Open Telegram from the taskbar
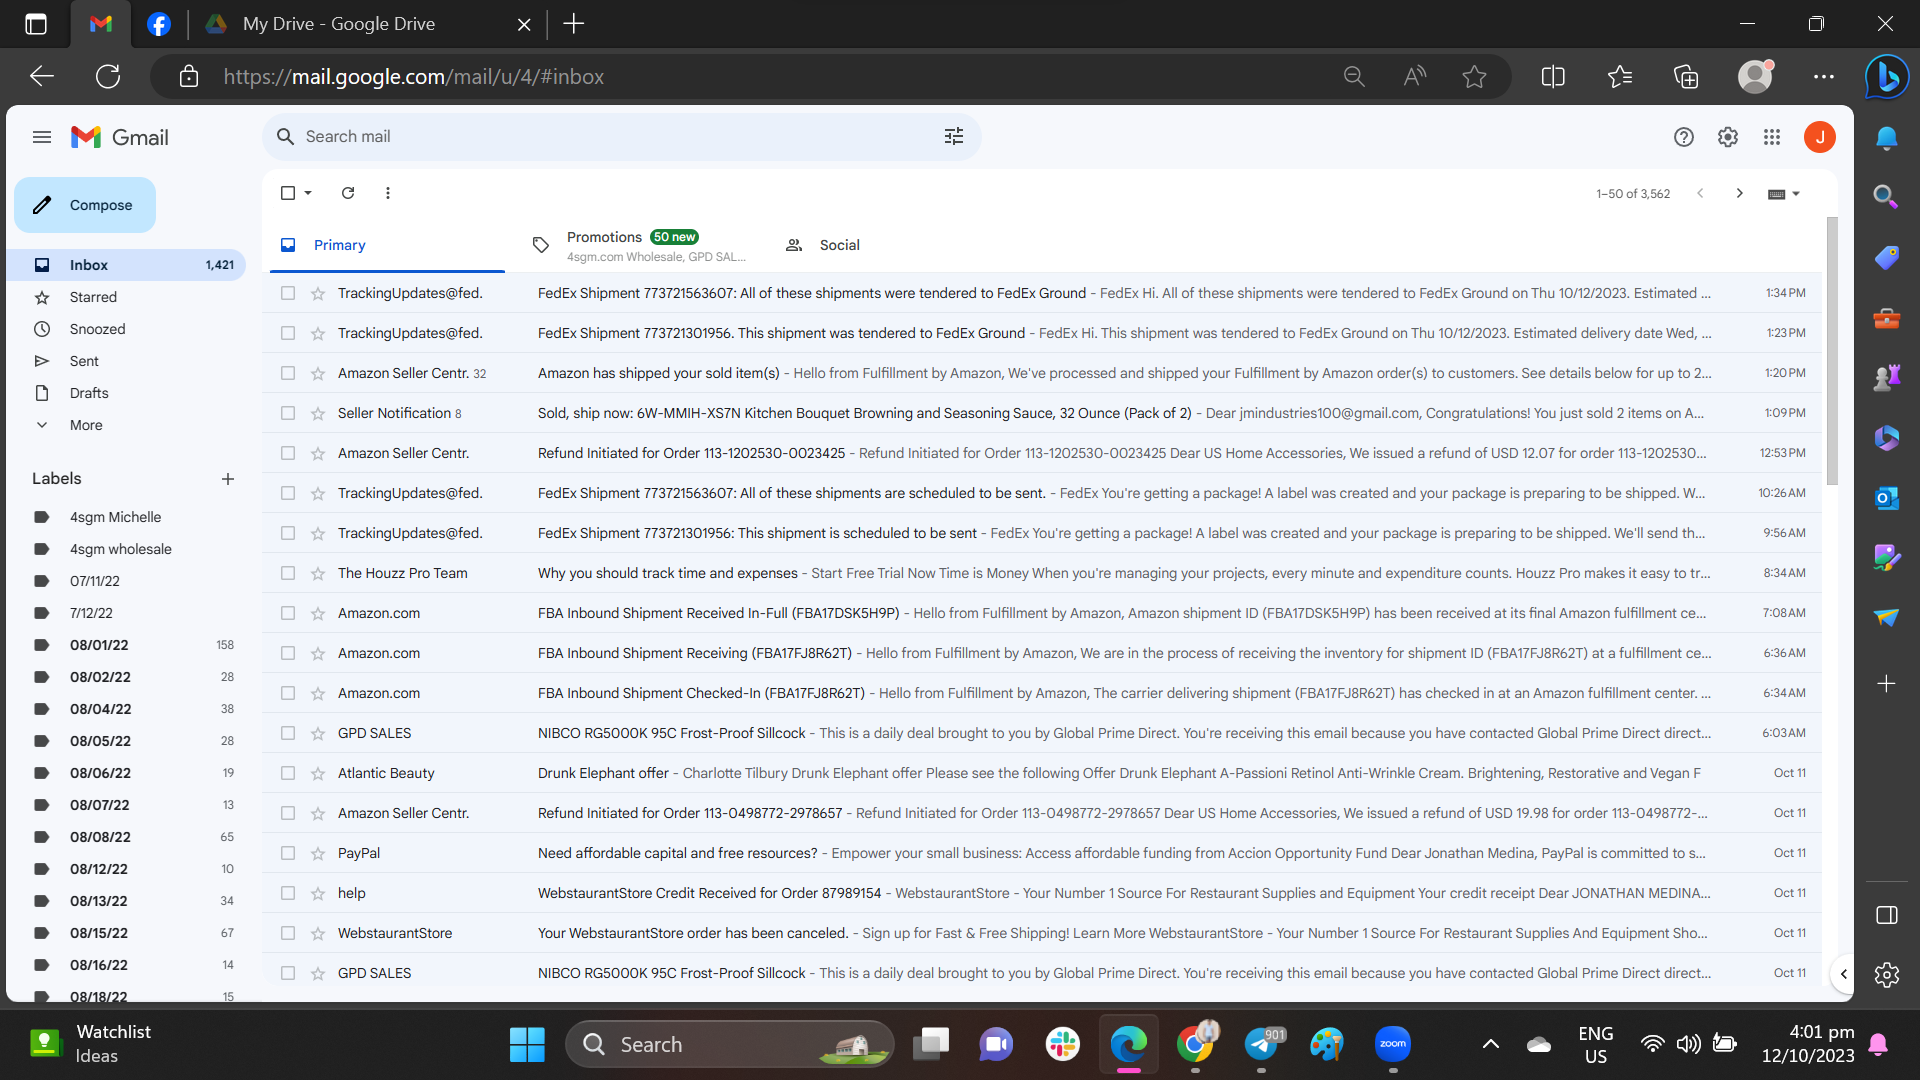The image size is (1920, 1080). (1262, 1044)
